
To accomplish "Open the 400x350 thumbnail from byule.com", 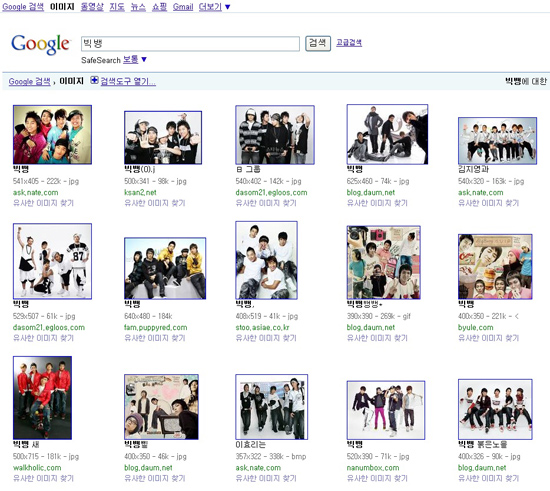I will tap(495, 267).
